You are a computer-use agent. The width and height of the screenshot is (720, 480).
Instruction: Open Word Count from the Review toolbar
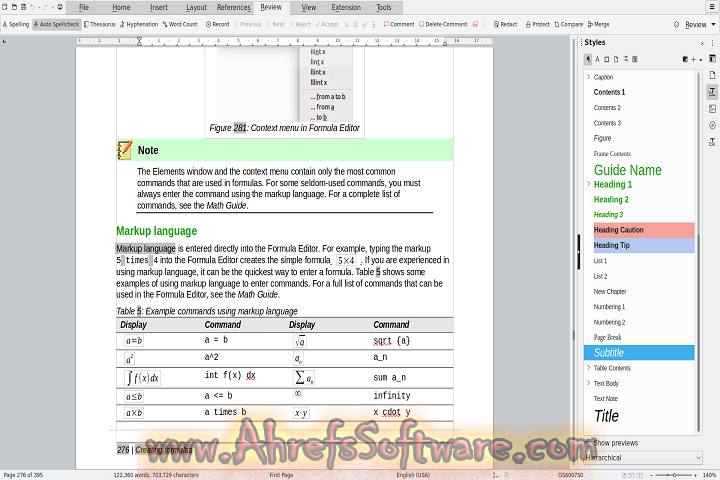[182, 23]
